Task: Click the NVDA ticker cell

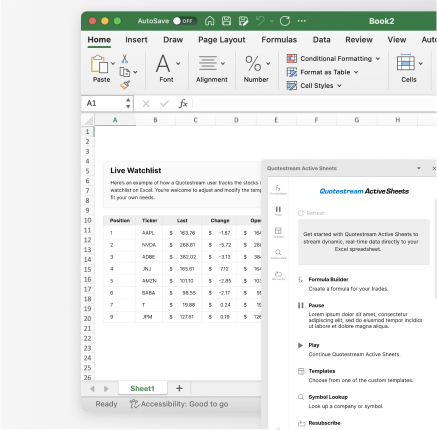Action: click(x=149, y=245)
